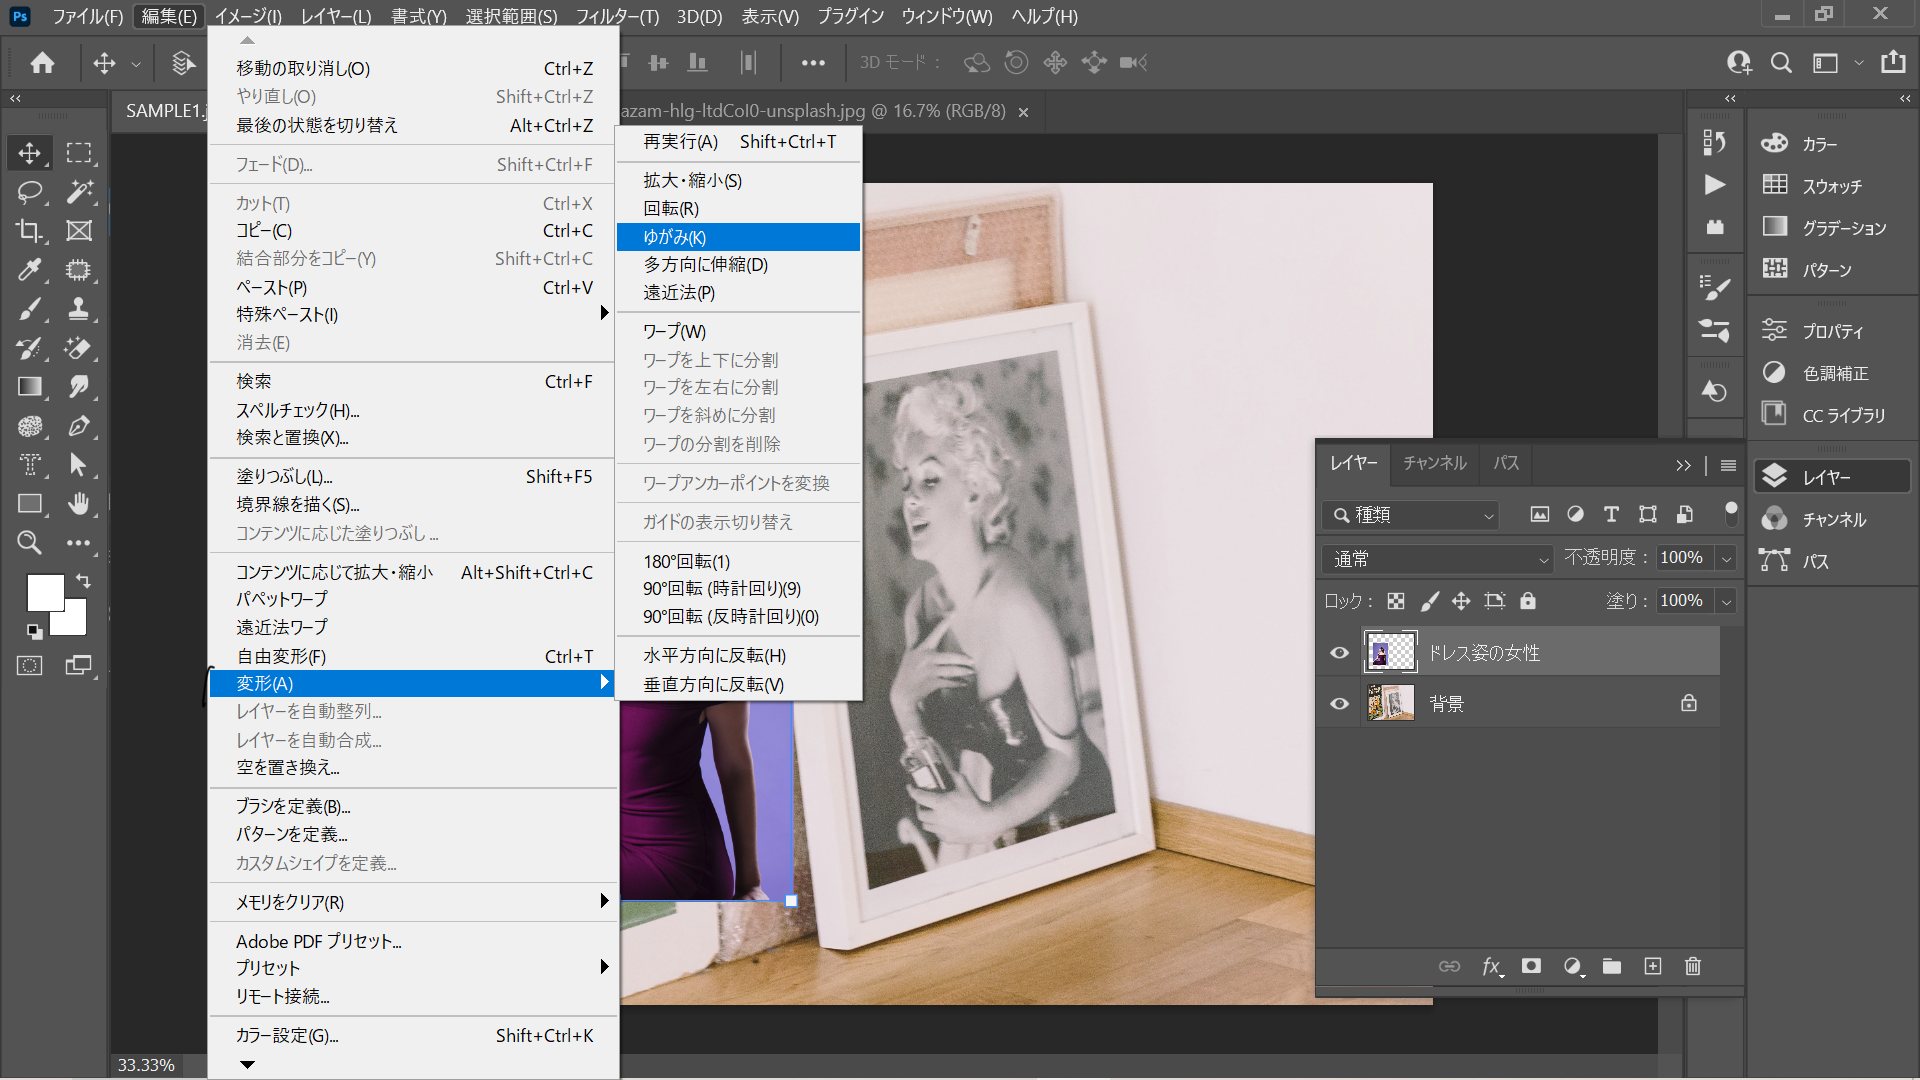The image size is (1920, 1080).
Task: Open the グラデーション panel button
Action: (x=1832, y=228)
